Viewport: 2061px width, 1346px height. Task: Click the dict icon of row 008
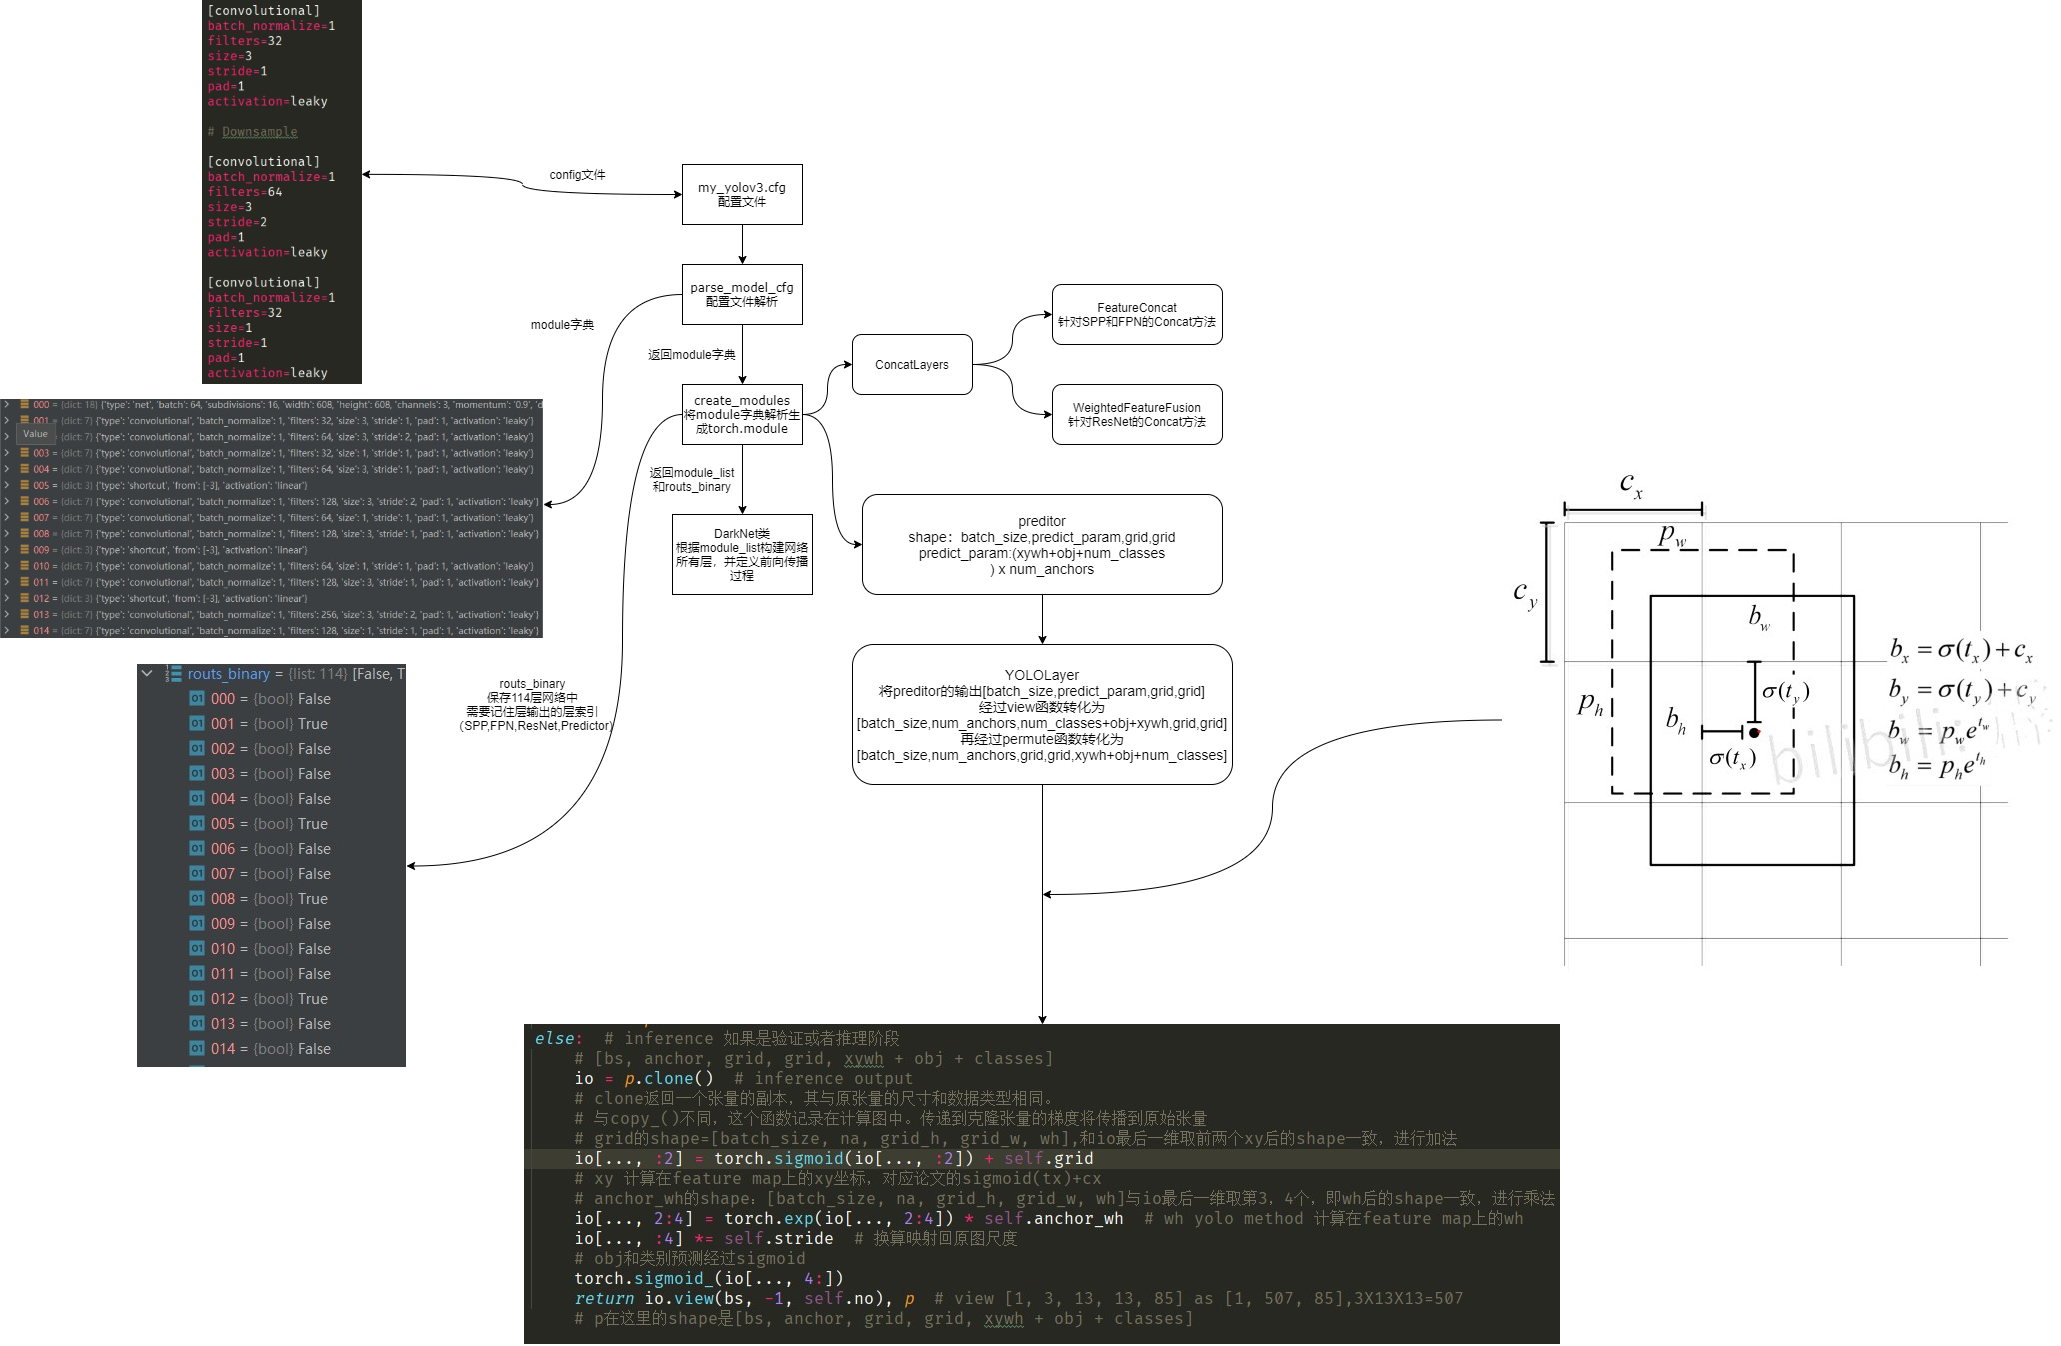(x=24, y=534)
